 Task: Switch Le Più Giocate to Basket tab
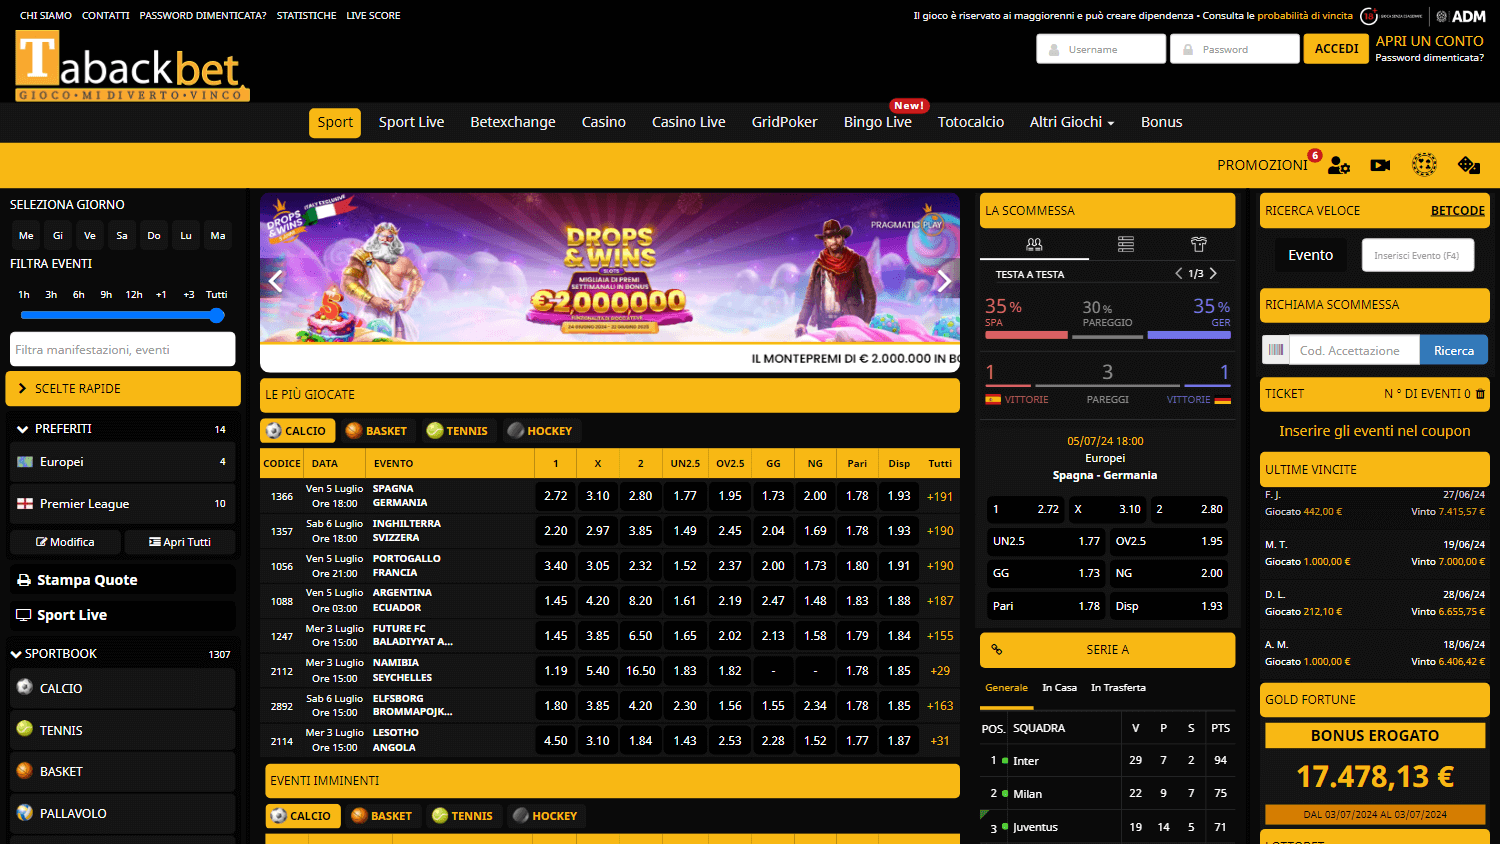click(x=376, y=431)
